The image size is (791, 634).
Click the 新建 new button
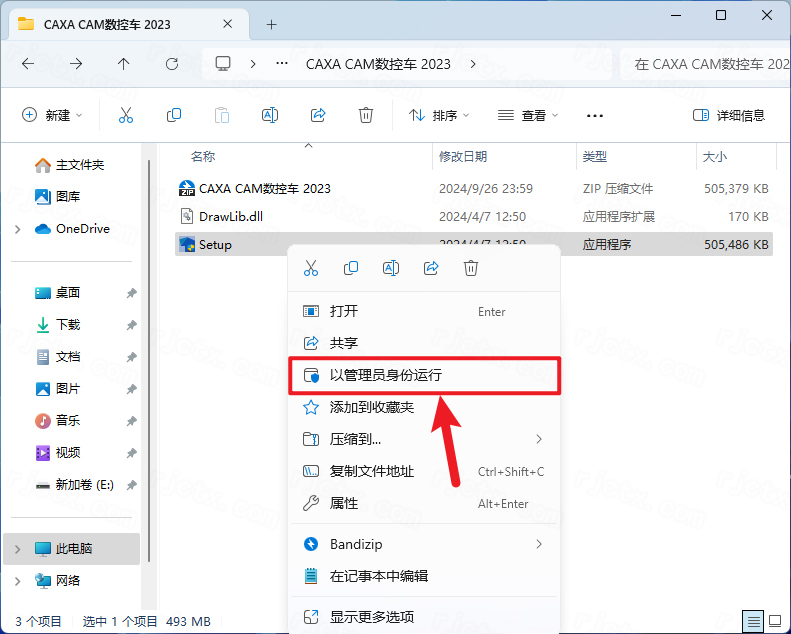(x=53, y=115)
